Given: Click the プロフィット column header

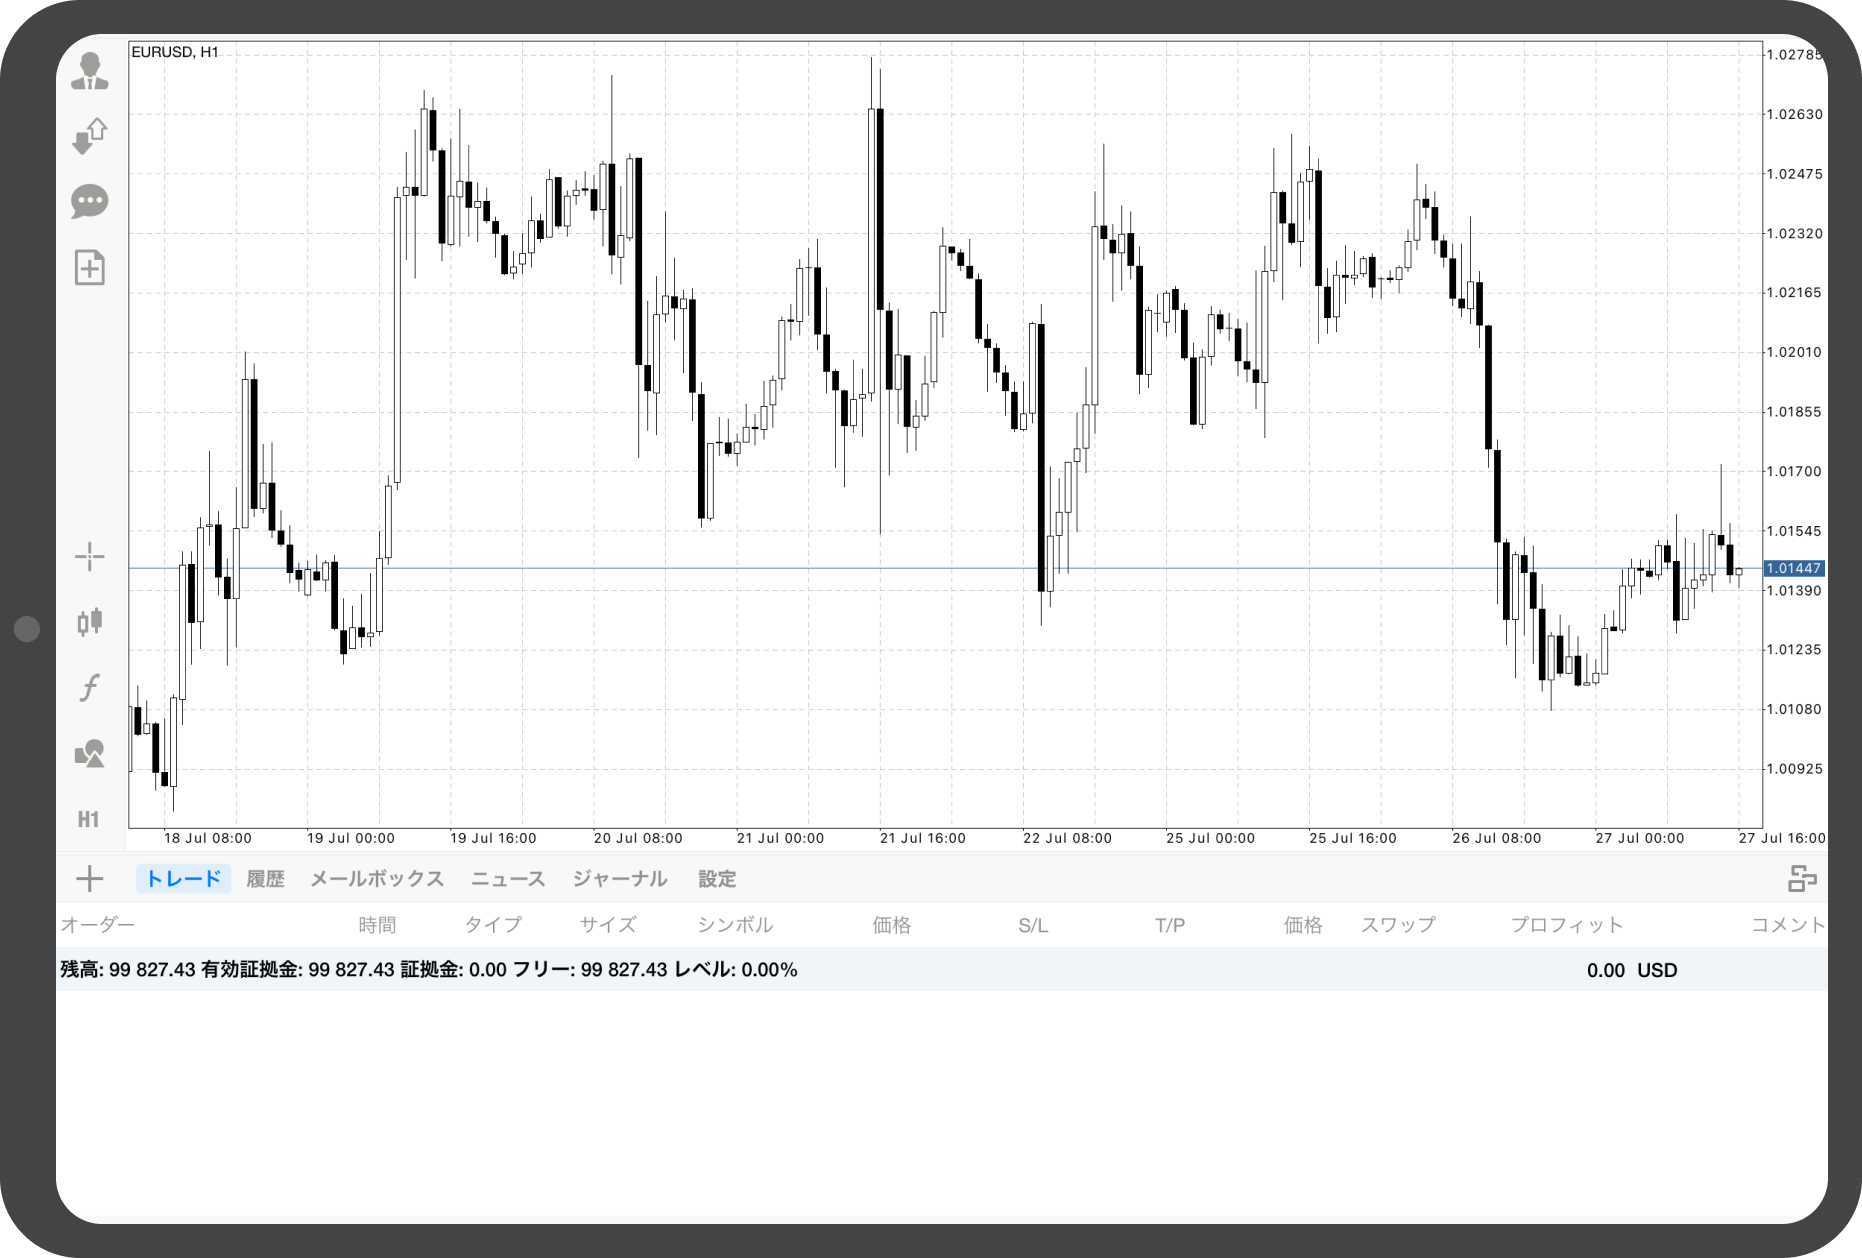Looking at the screenshot, I should [1566, 925].
